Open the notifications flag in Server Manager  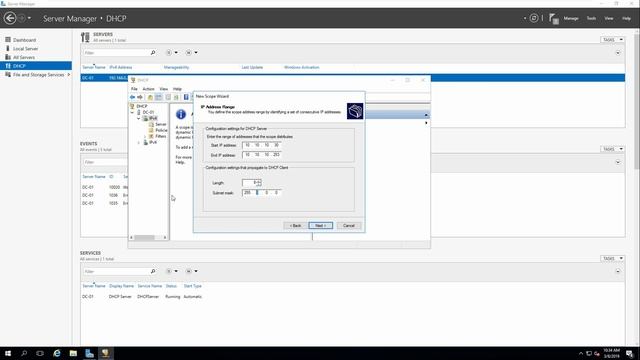pos(553,18)
